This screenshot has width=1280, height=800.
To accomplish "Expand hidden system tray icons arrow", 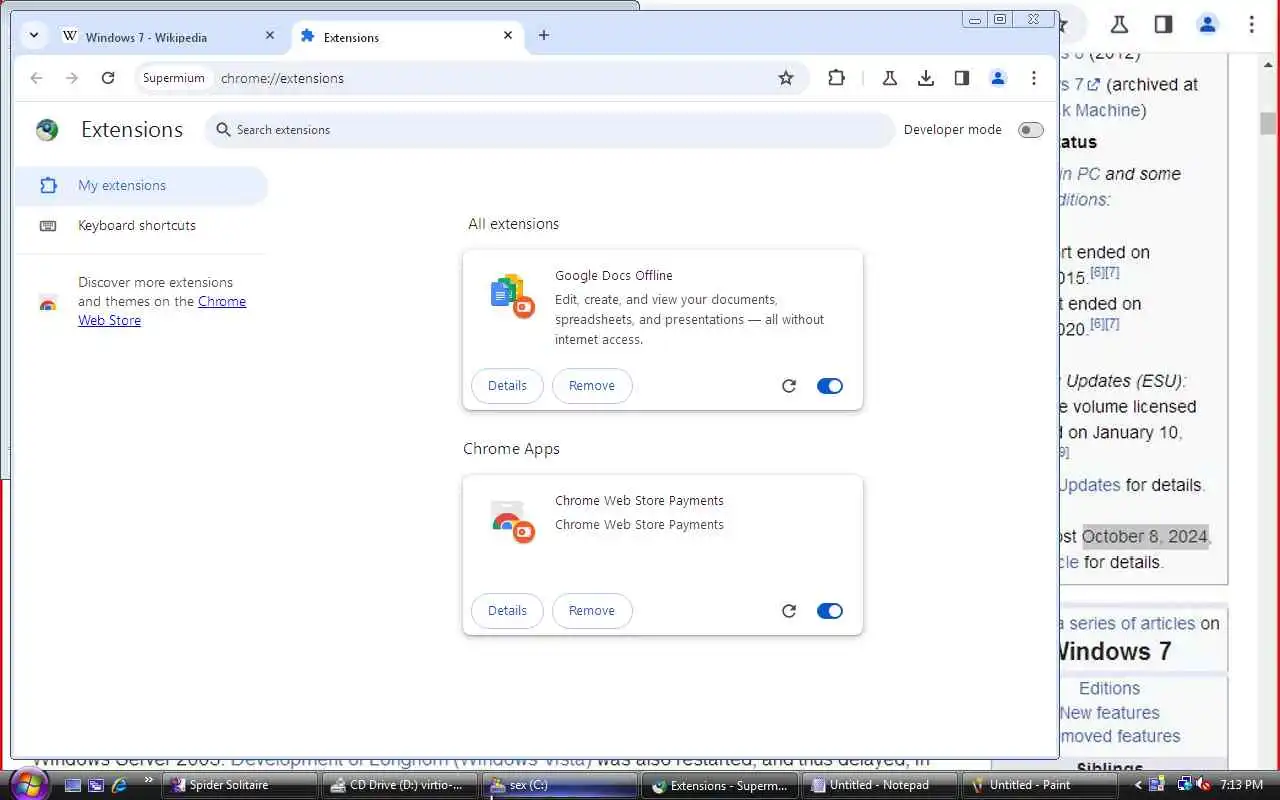I will coord(1139,786).
